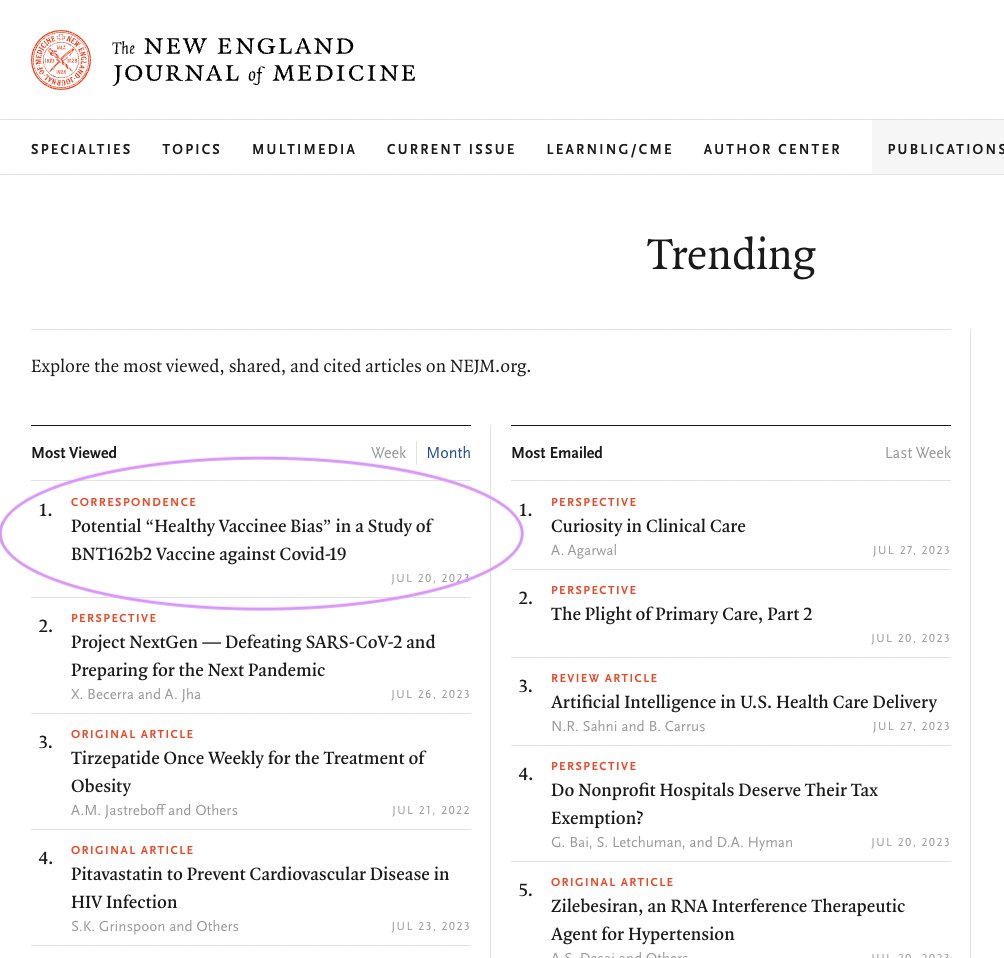Image resolution: width=1004 pixels, height=958 pixels.
Task: Open the Author Center
Action: click(x=772, y=149)
